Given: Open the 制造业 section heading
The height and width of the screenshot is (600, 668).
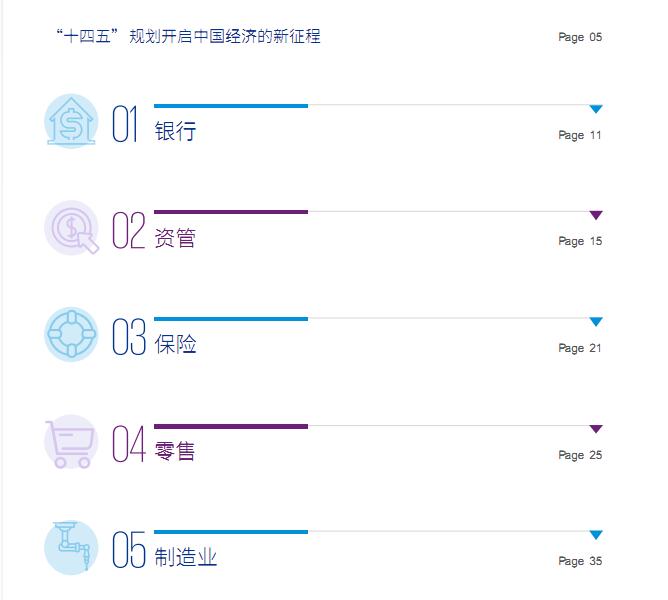Looking at the screenshot, I should point(186,557).
